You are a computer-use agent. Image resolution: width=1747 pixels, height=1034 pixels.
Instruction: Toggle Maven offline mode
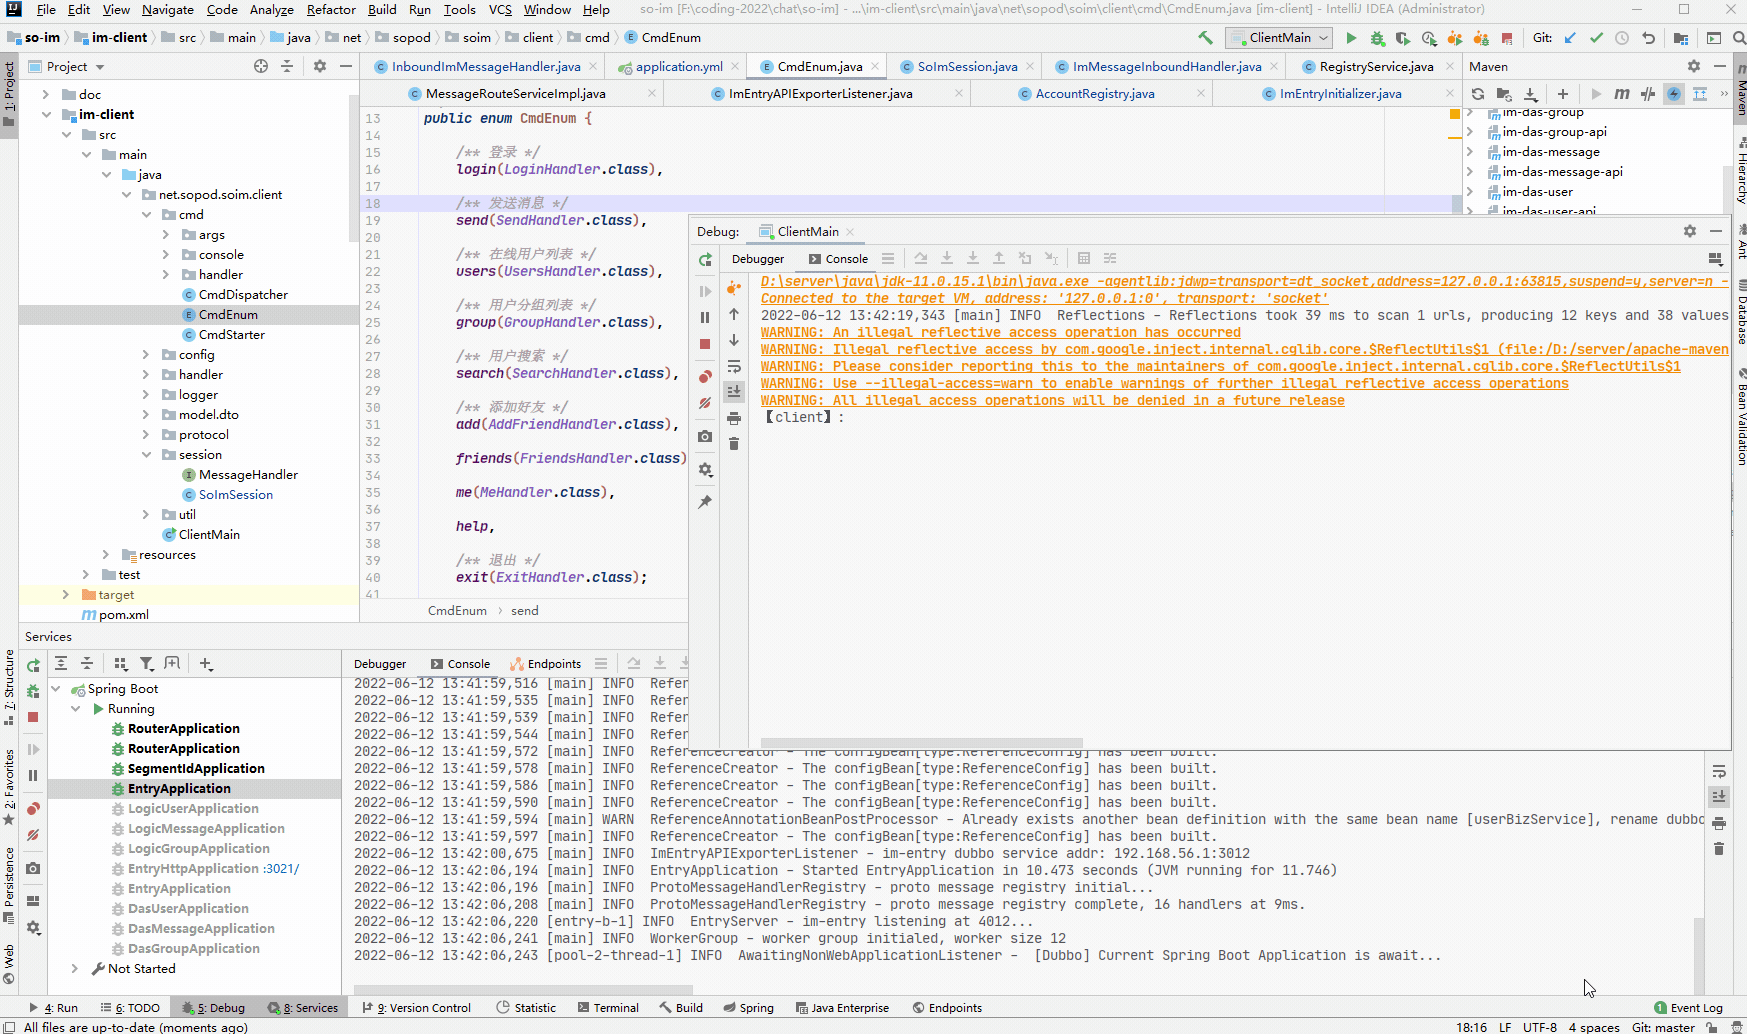pyautogui.click(x=1648, y=94)
